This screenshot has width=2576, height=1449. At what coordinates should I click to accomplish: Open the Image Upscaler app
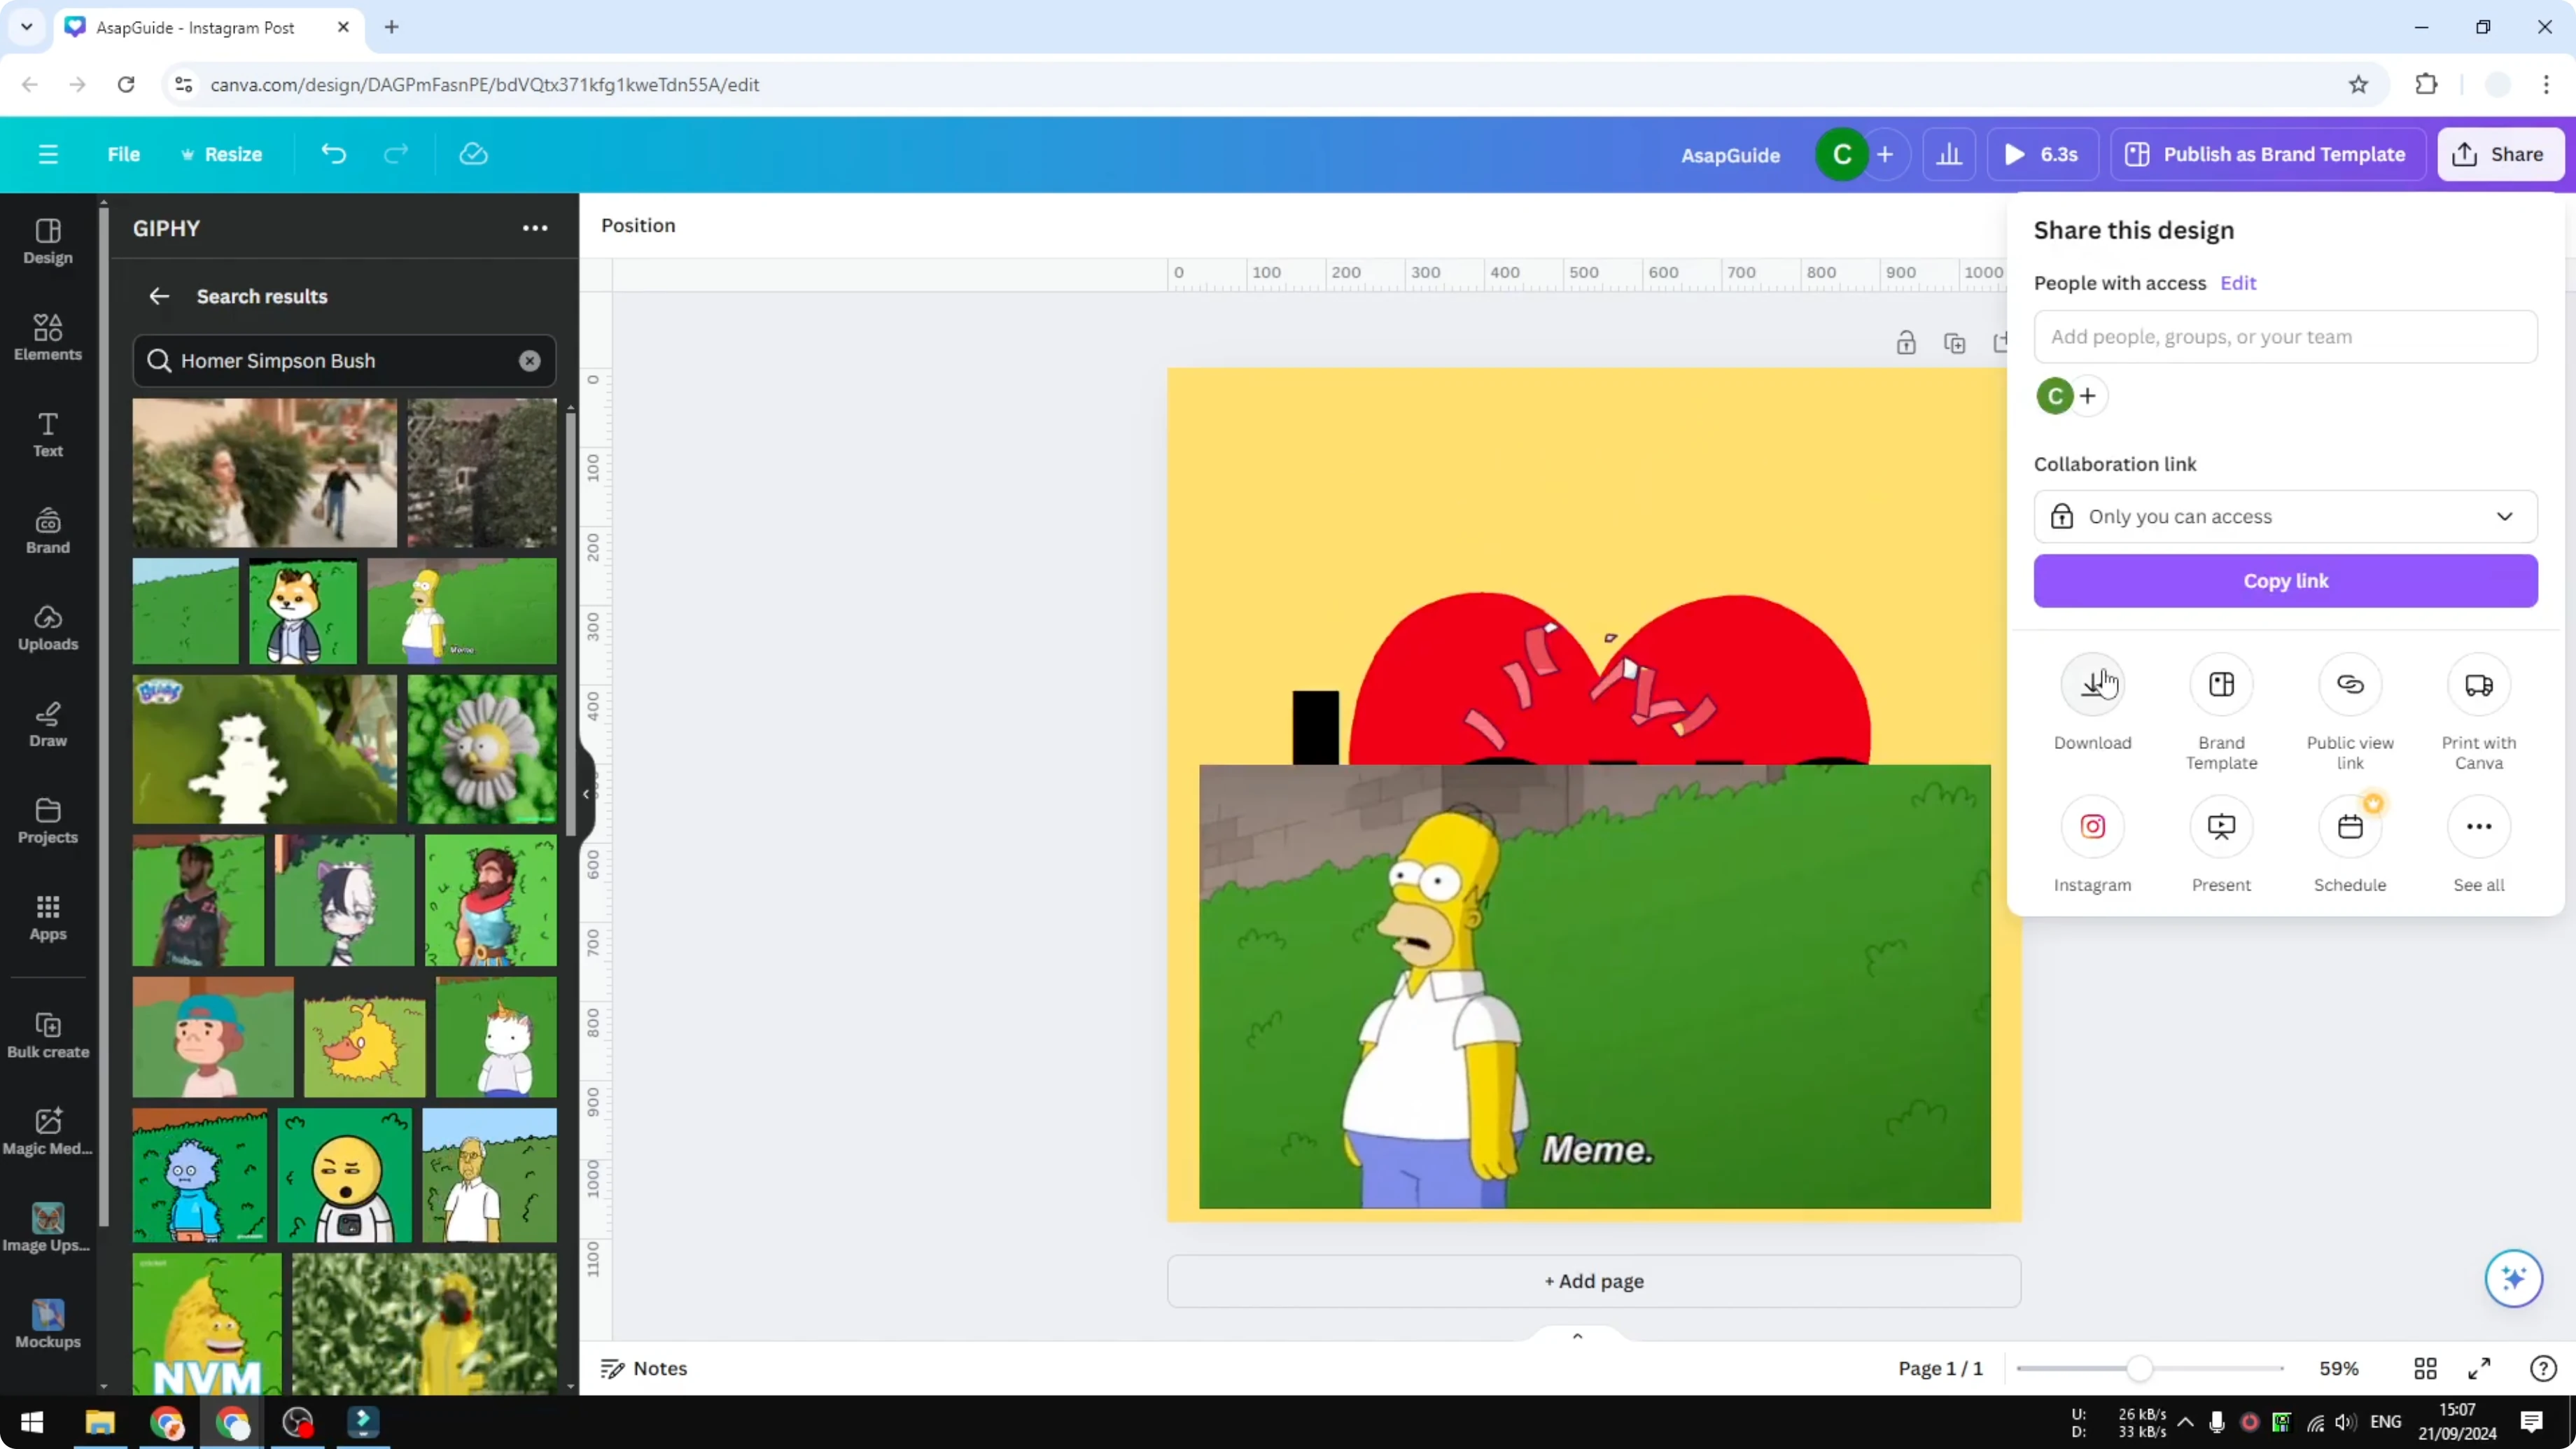click(x=48, y=1229)
